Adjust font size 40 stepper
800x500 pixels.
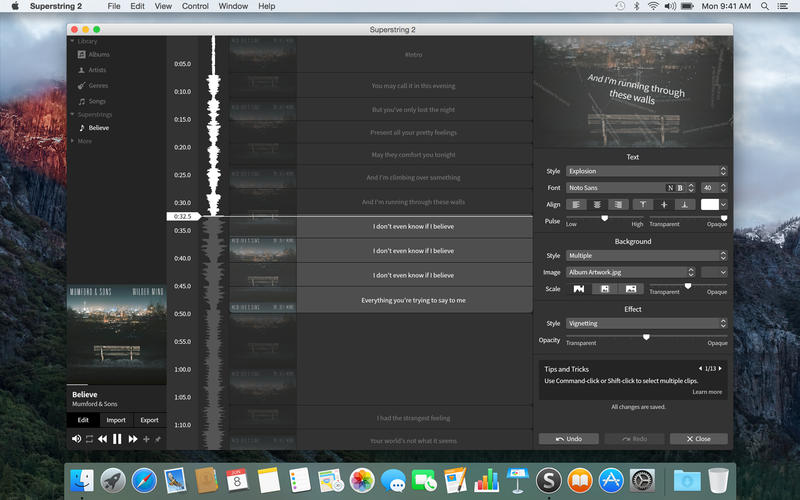[722, 188]
